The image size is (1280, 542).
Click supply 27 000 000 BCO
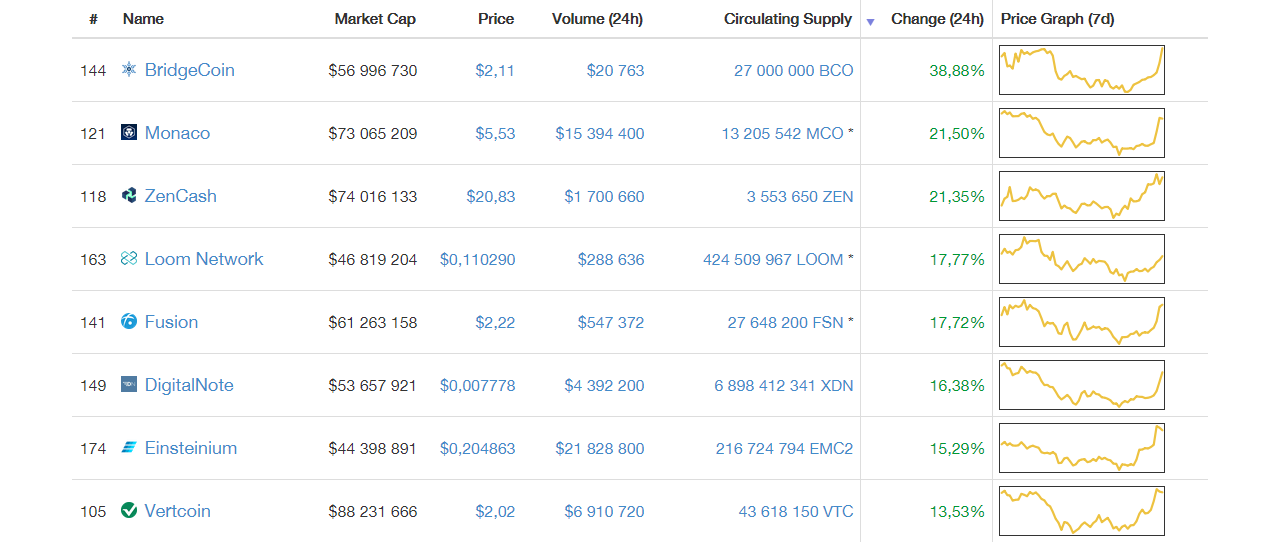794,70
